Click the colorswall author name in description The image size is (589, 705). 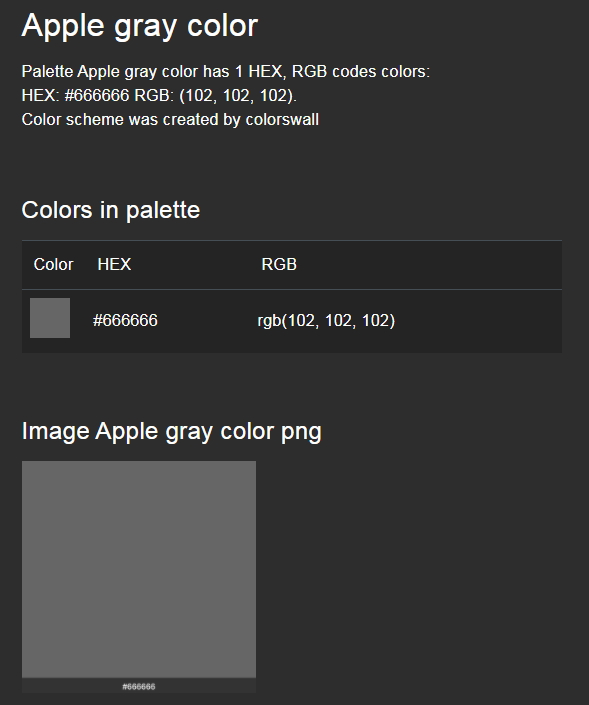point(282,120)
